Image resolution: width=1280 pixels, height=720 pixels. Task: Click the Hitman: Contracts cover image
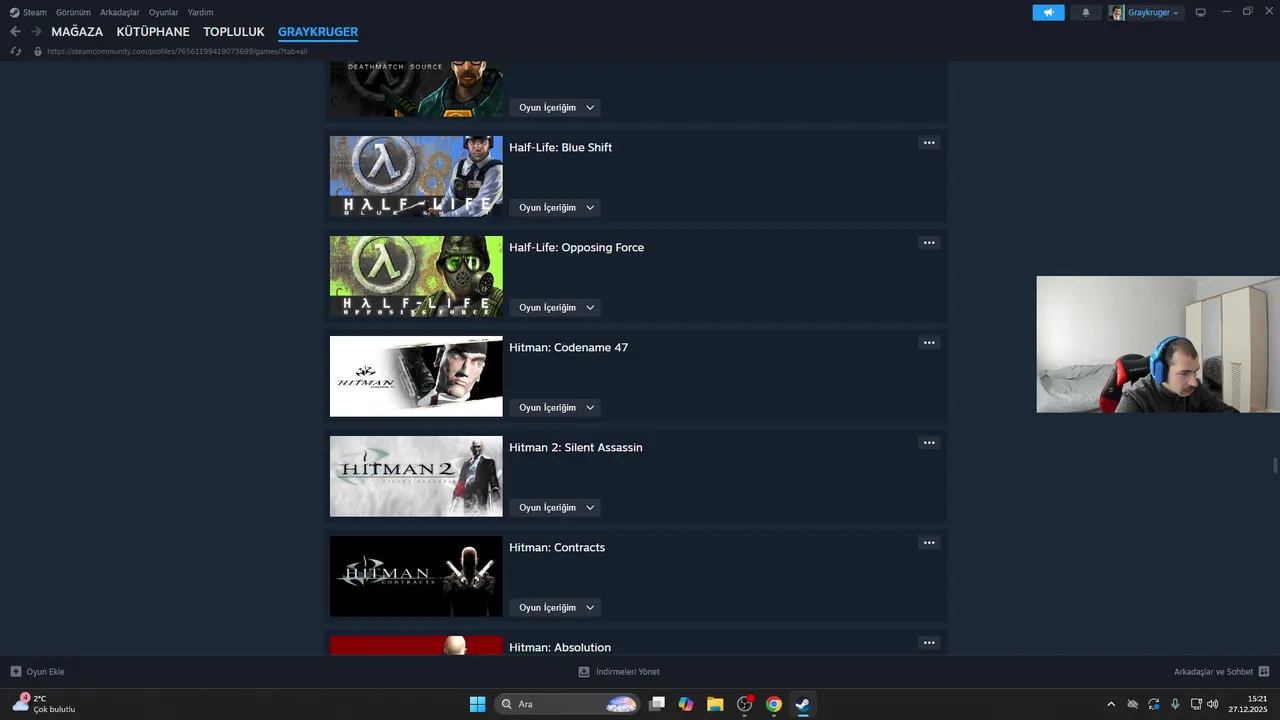416,576
